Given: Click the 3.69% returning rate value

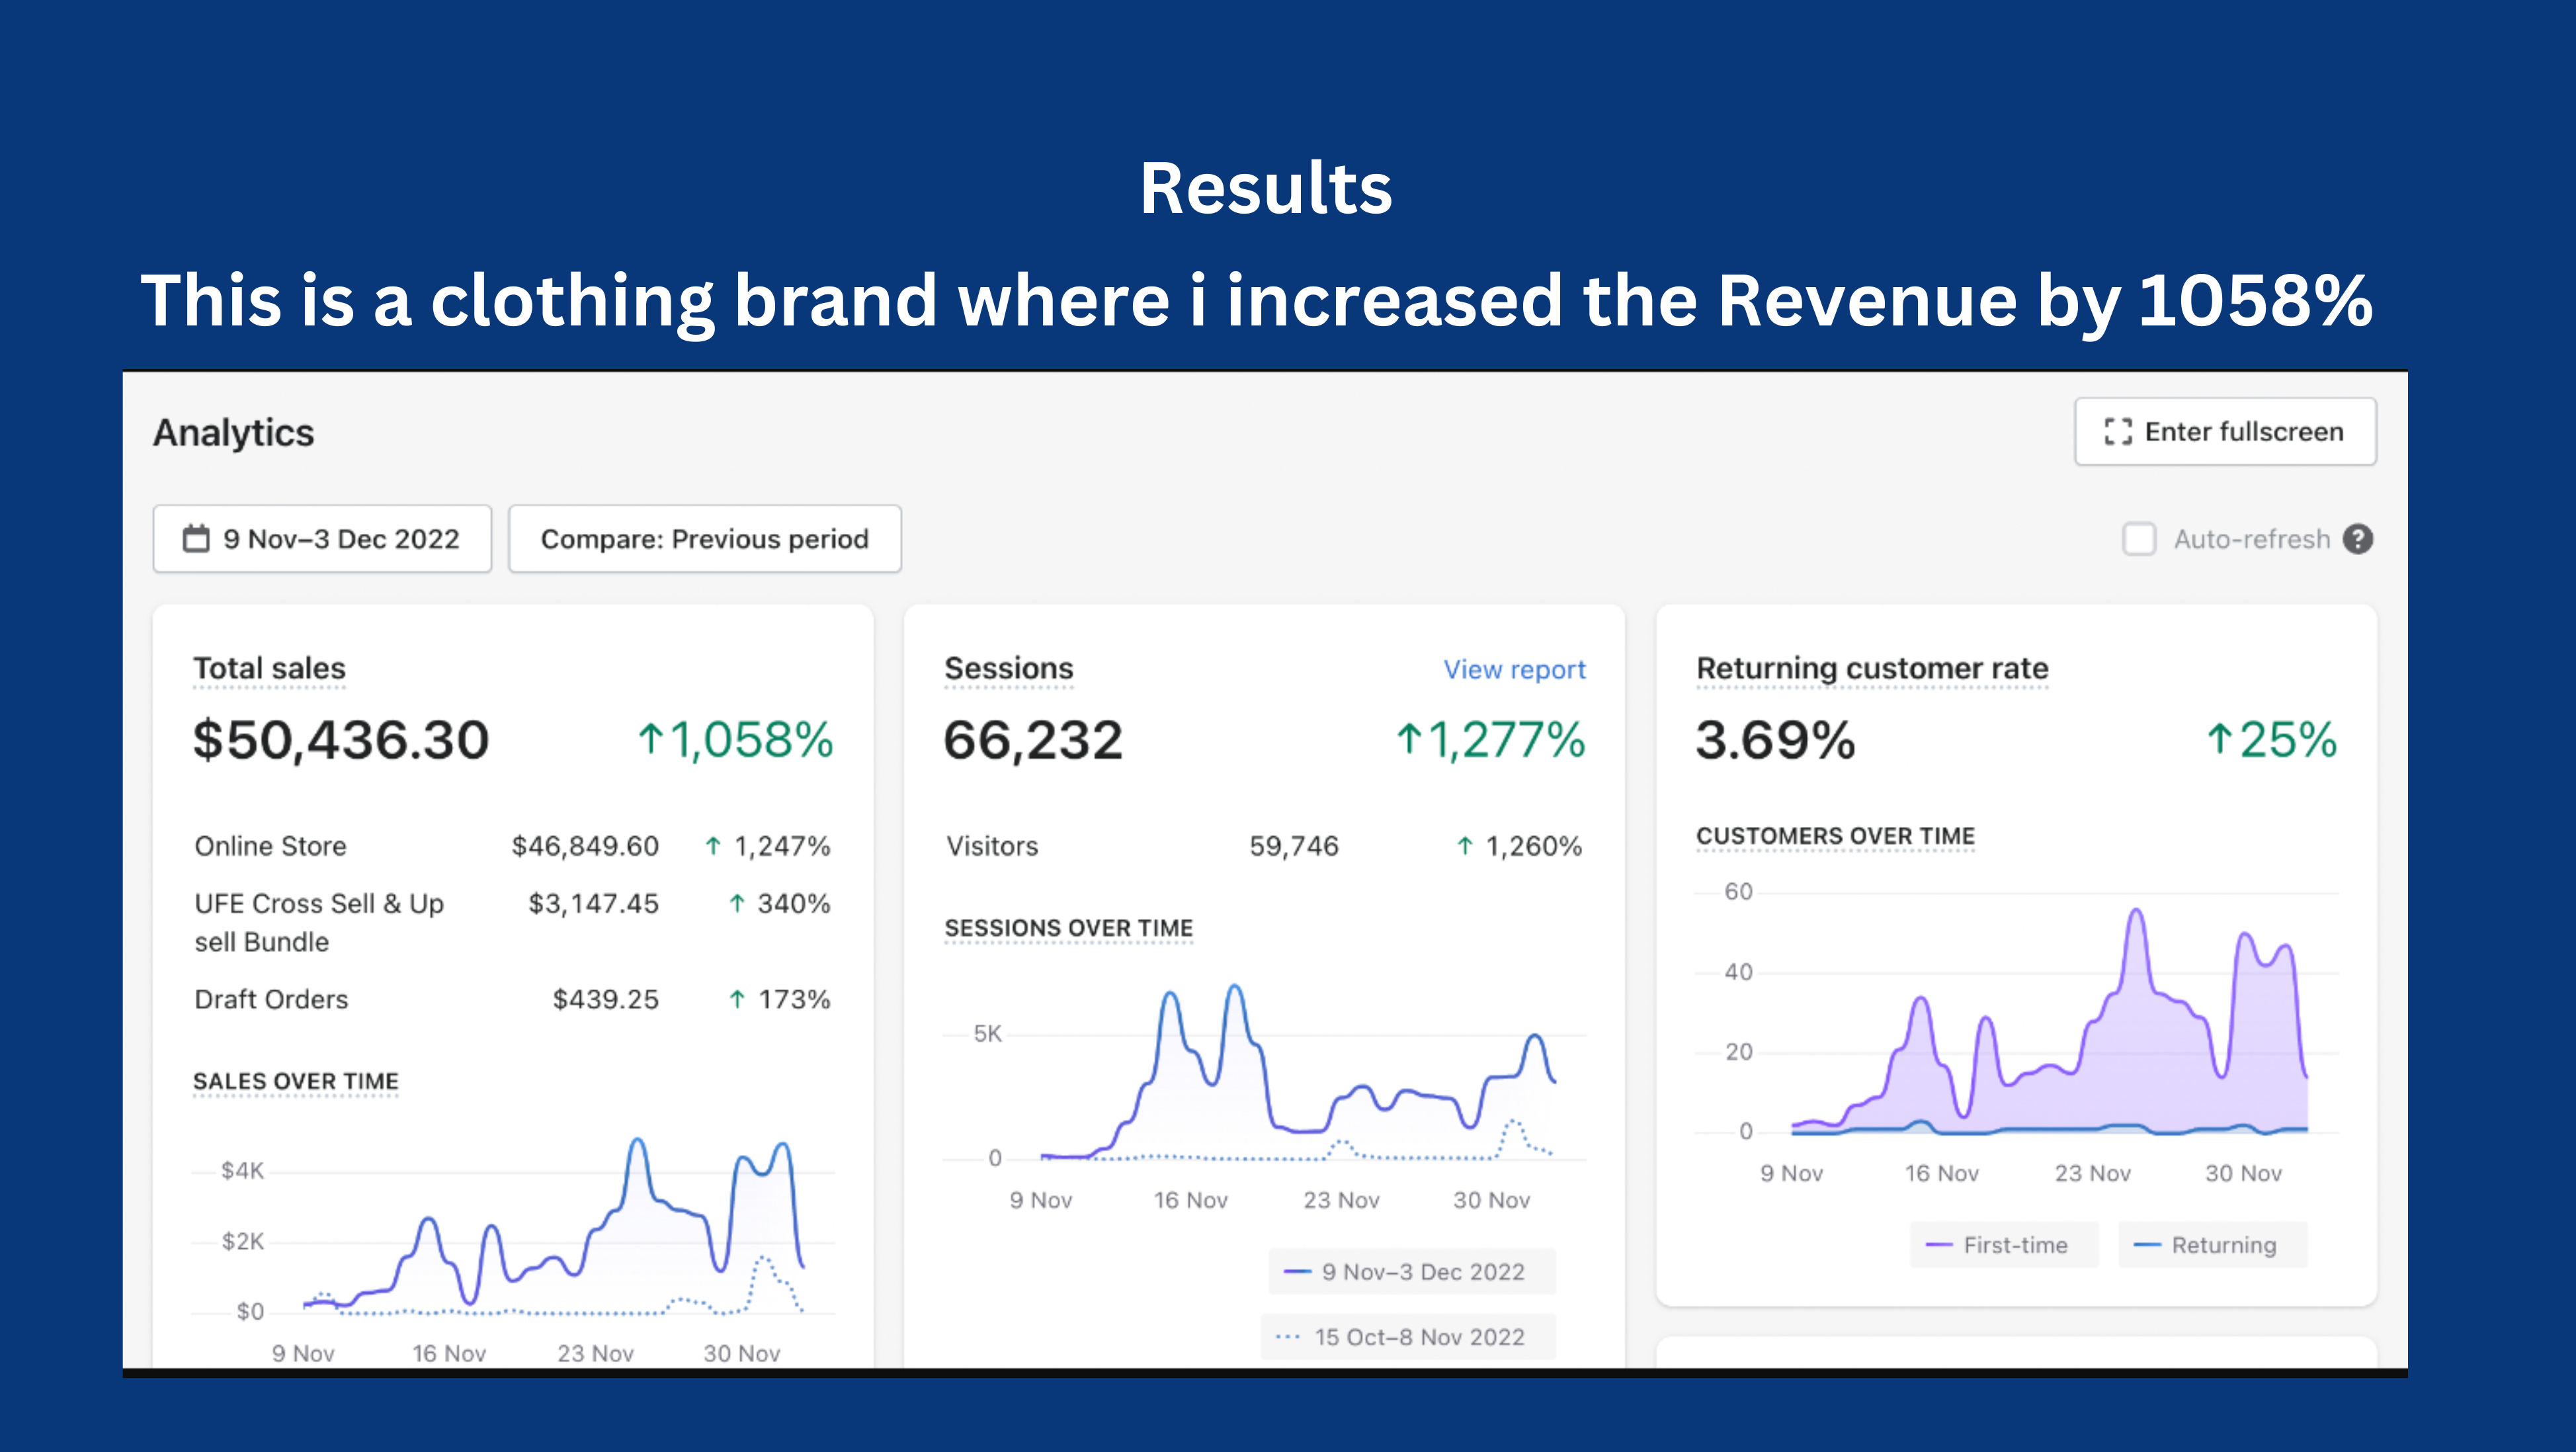Looking at the screenshot, I should pyautogui.click(x=1776, y=740).
